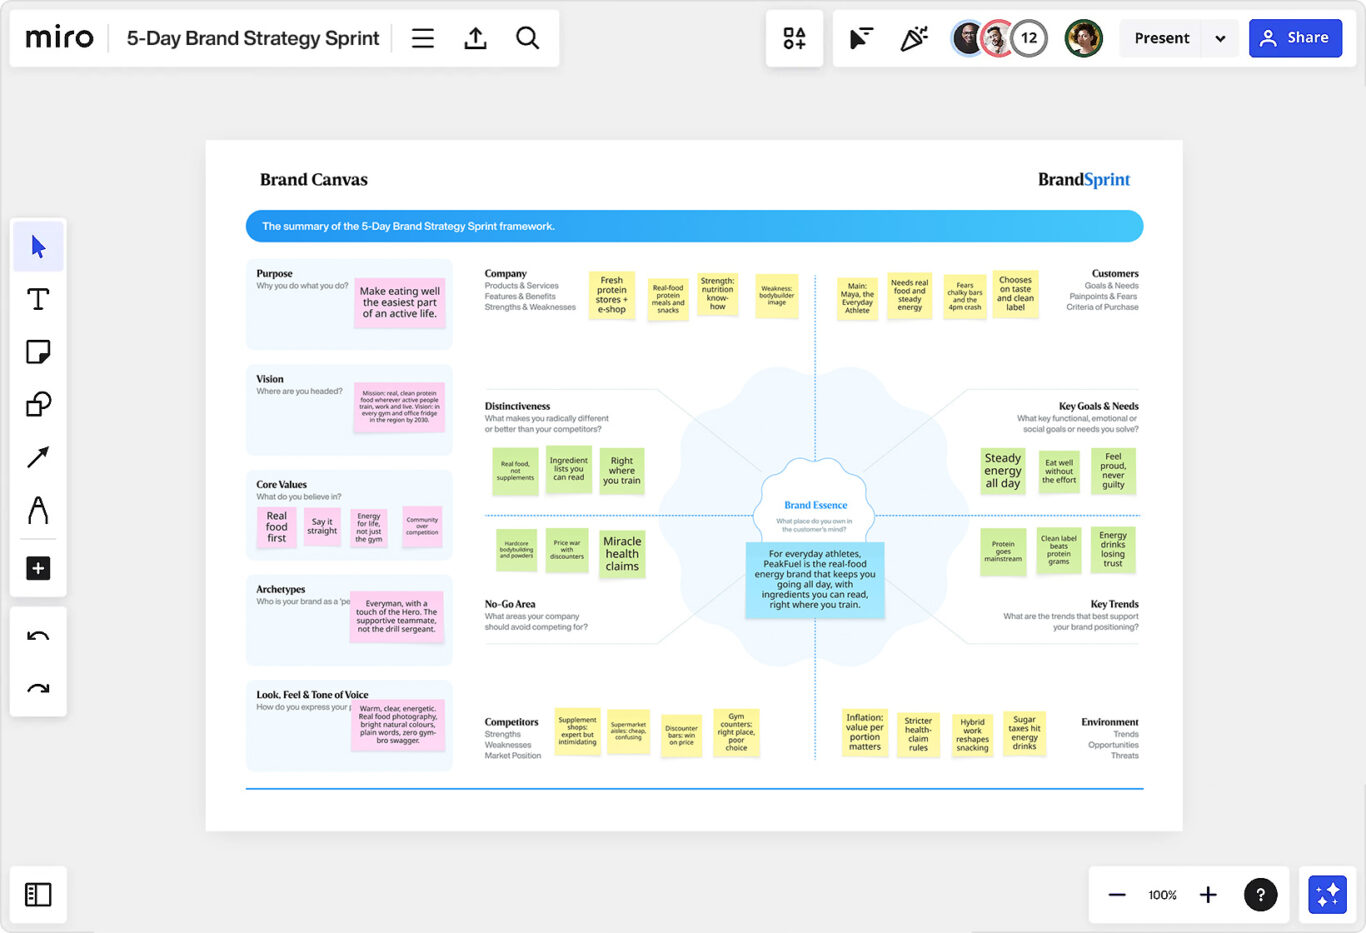Select 'Inflation: value per portion' note
The image size is (1366, 933).
coord(865,732)
